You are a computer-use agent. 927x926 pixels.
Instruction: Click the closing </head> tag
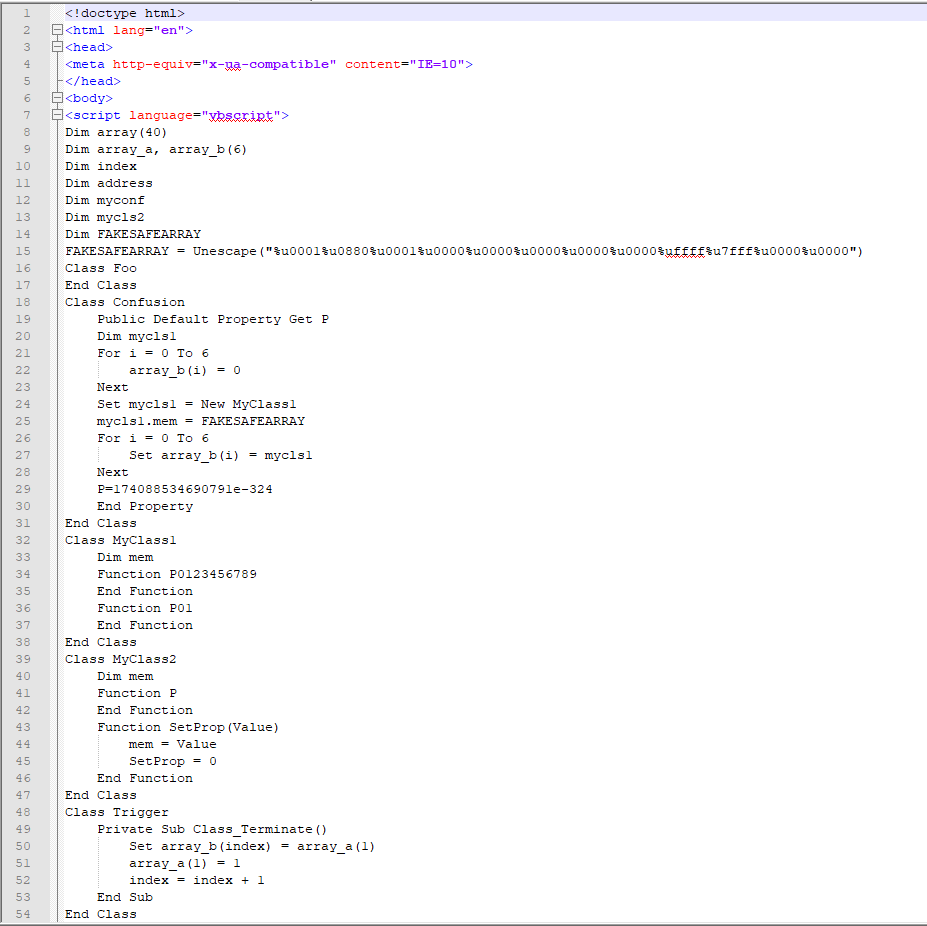coord(93,81)
